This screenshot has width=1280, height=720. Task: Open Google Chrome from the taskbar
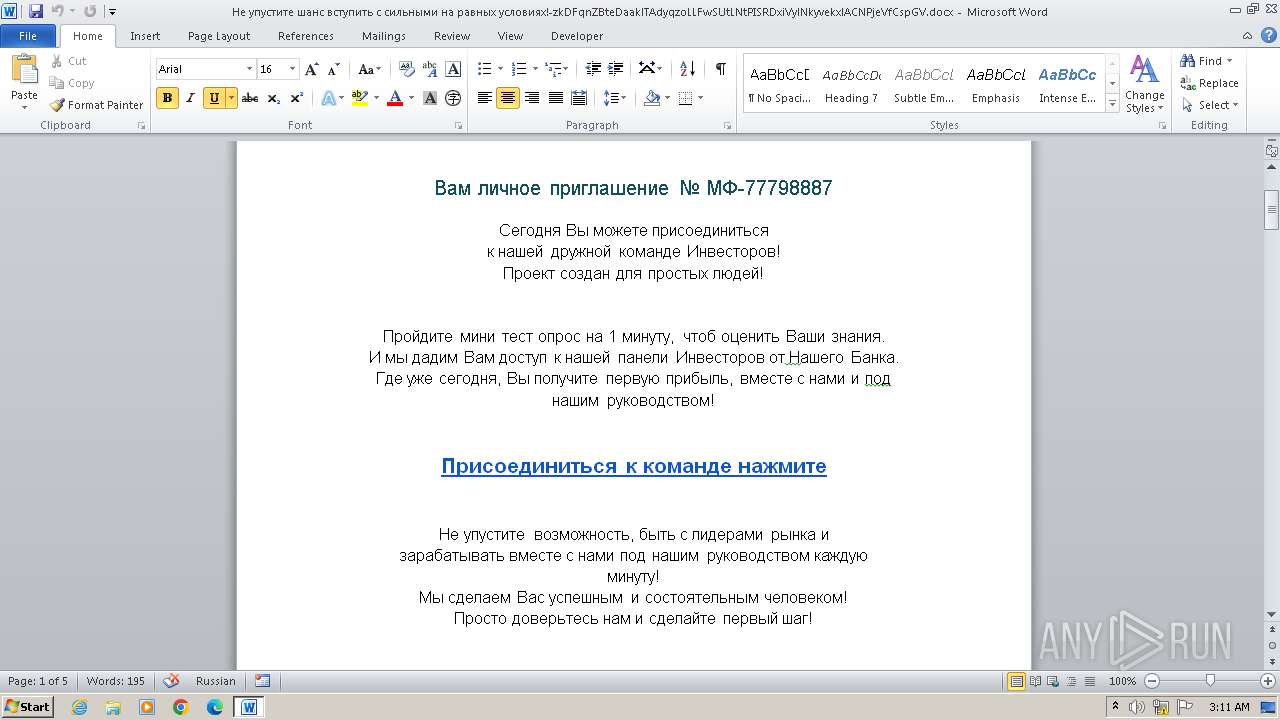pyautogui.click(x=181, y=707)
